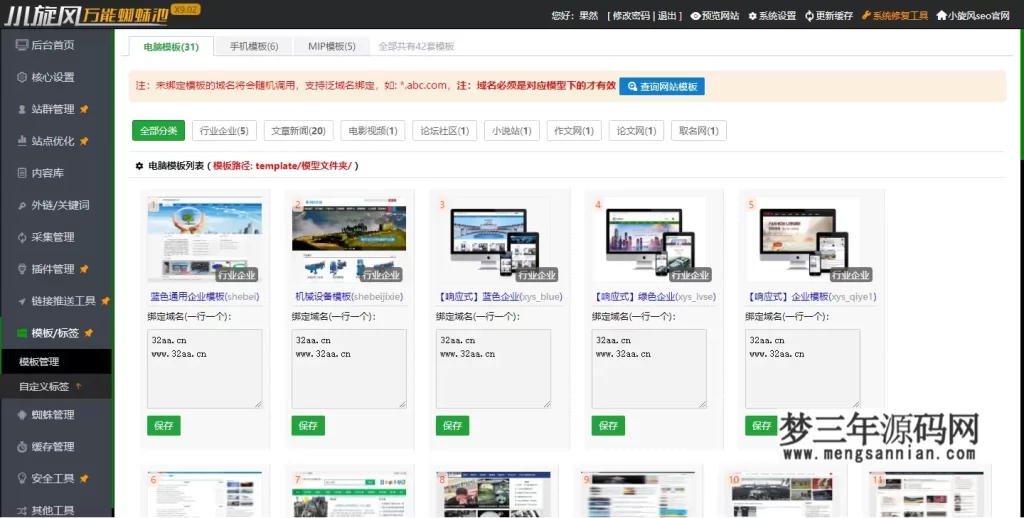
Task: Click the gear icon beside 核心设置
Action: 22,77
